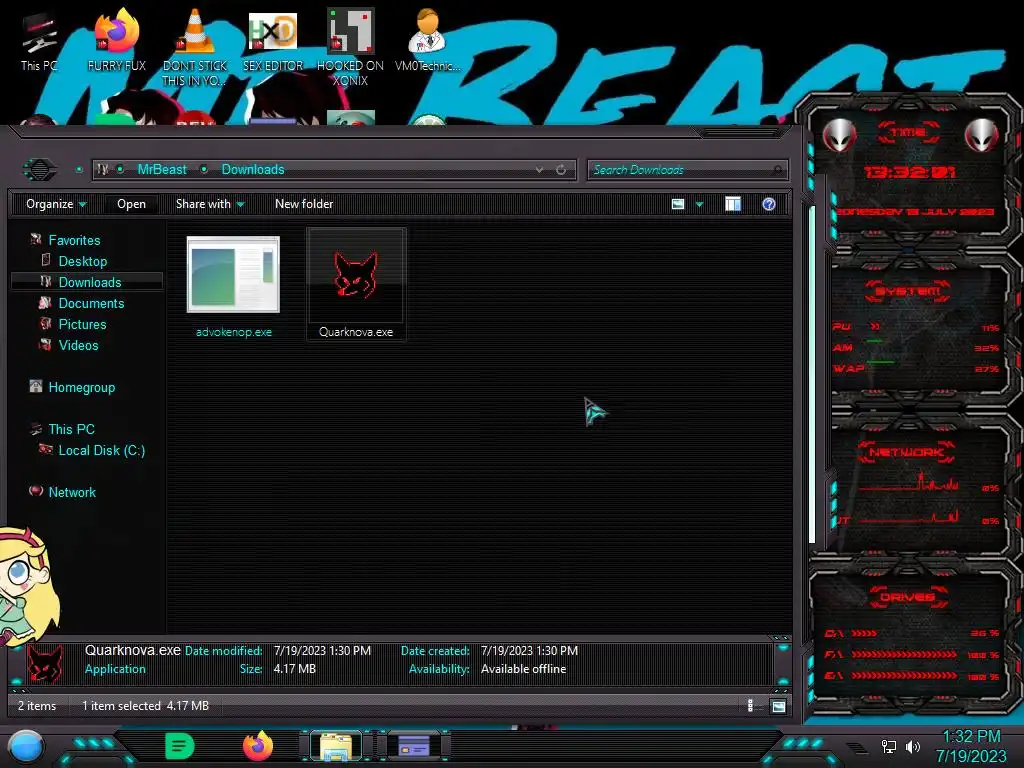
Task: Change the view icon in toolbar
Action: (x=678, y=204)
